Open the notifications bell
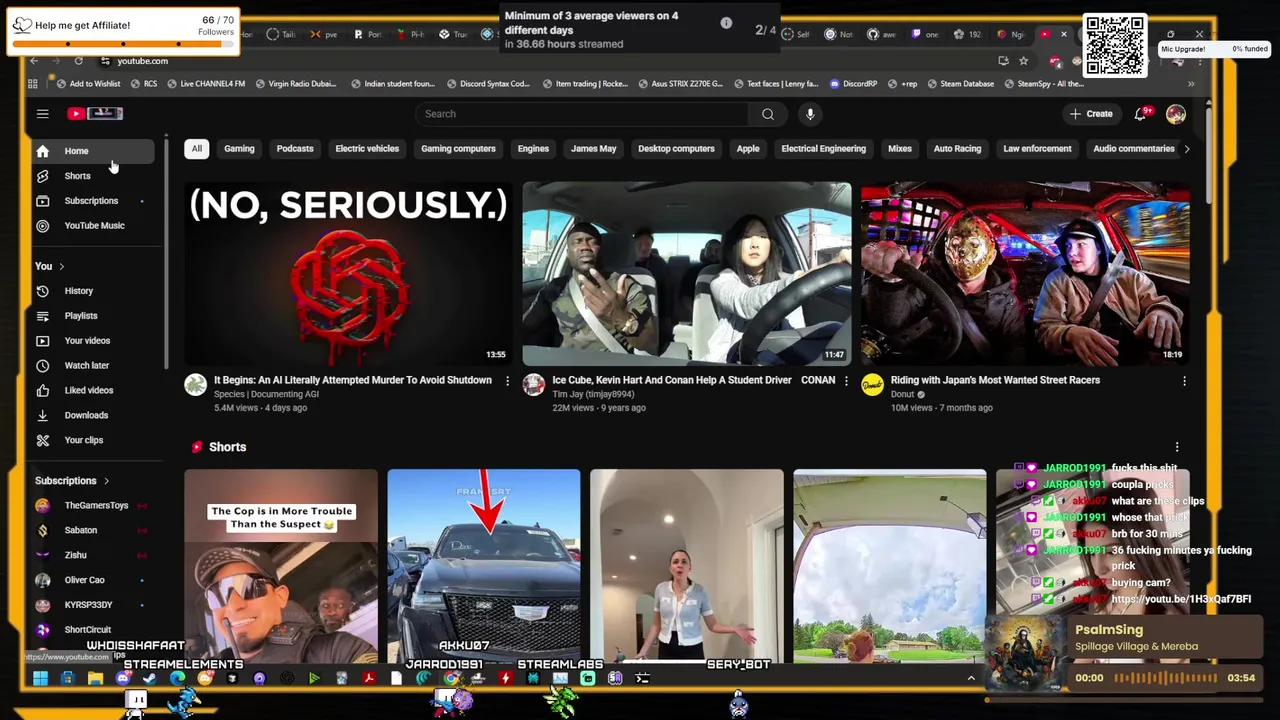Screen dimensions: 1280x720 coord(1140,114)
